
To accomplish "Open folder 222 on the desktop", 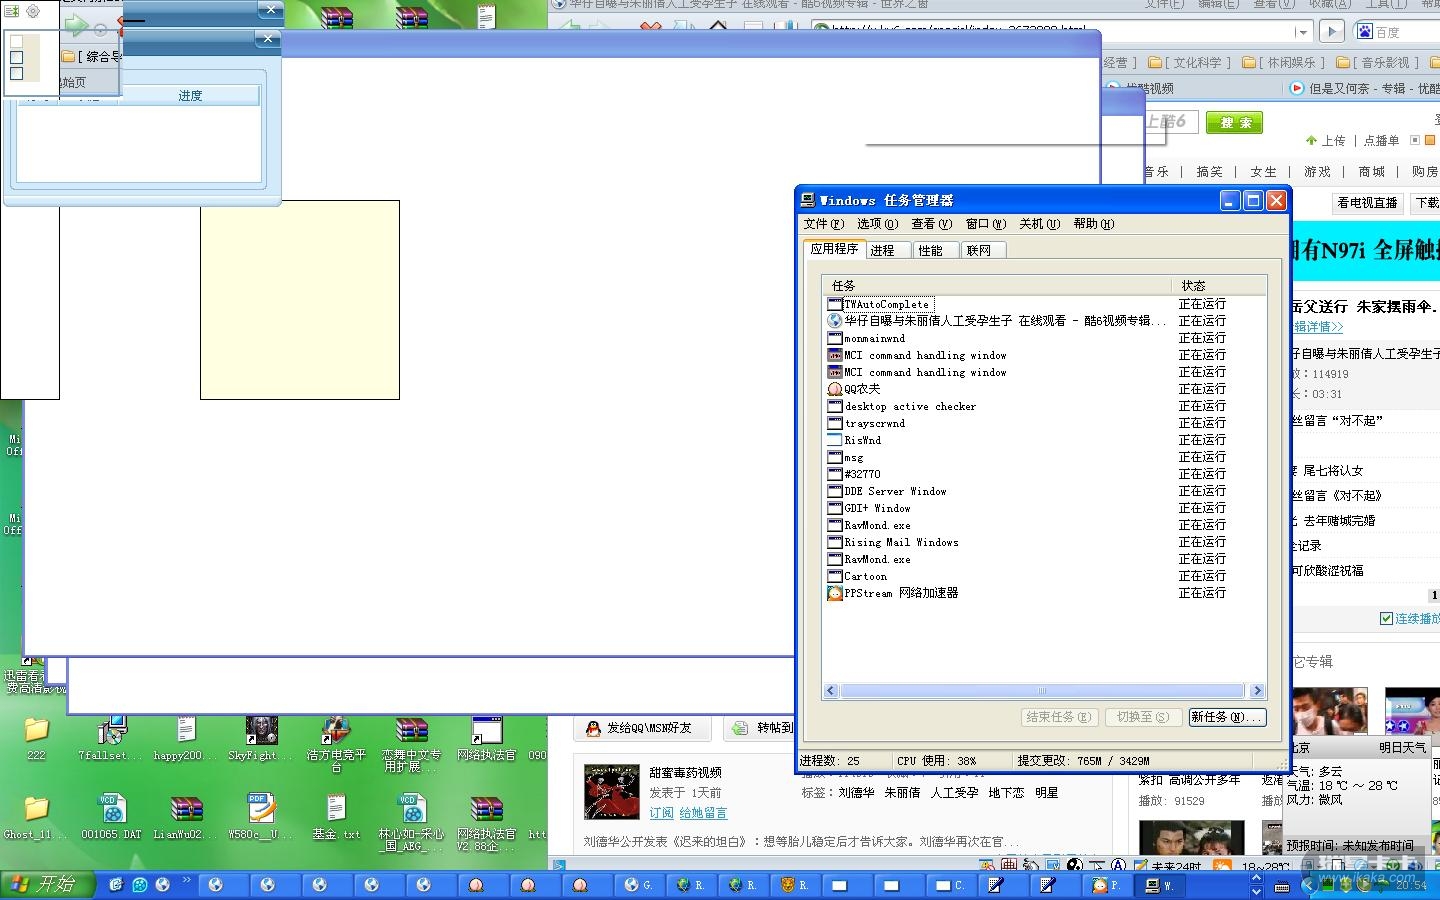I will pyautogui.click(x=36, y=735).
